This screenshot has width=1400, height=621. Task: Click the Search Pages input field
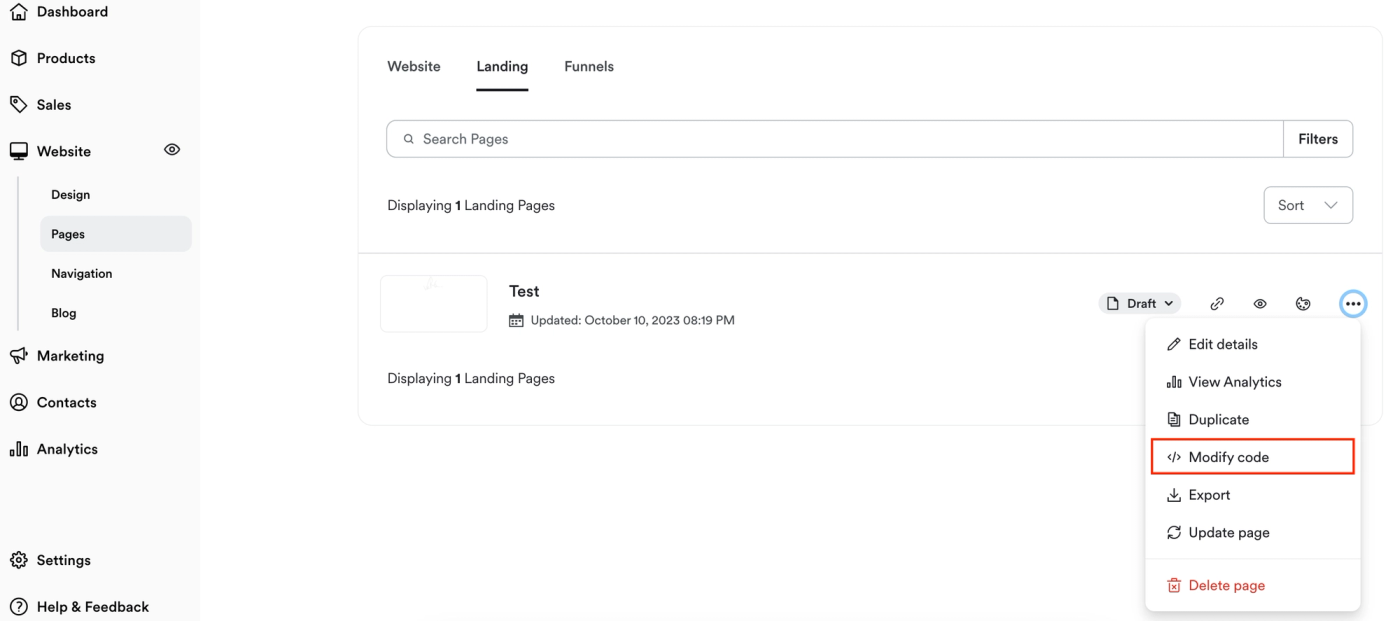pos(835,139)
